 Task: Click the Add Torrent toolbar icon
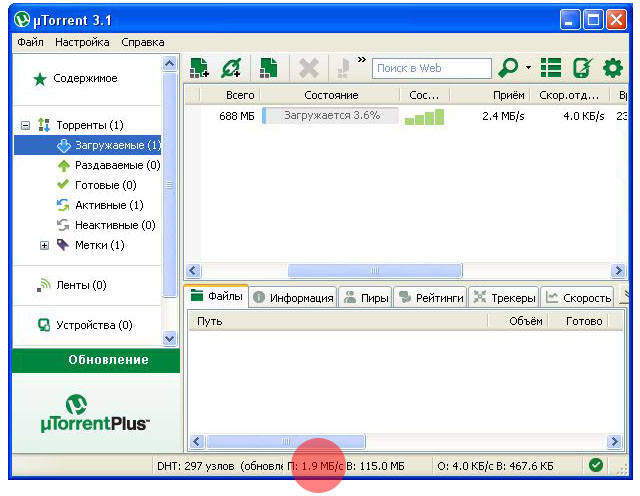199,68
